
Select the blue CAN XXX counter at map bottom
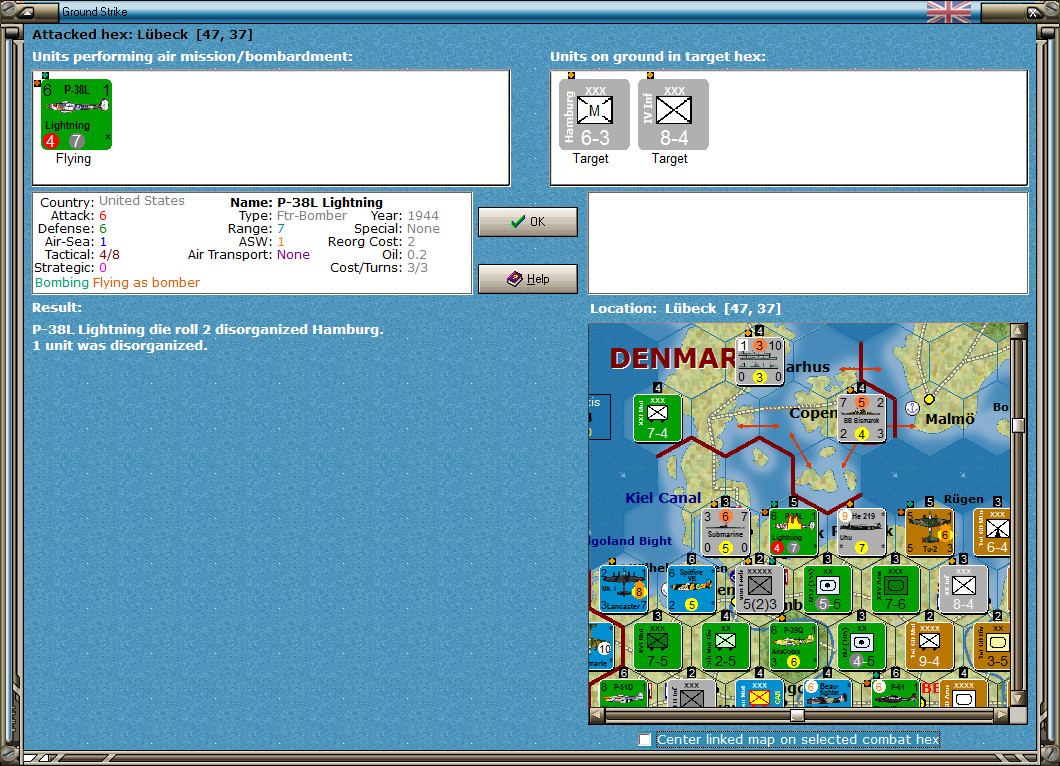coord(760,693)
